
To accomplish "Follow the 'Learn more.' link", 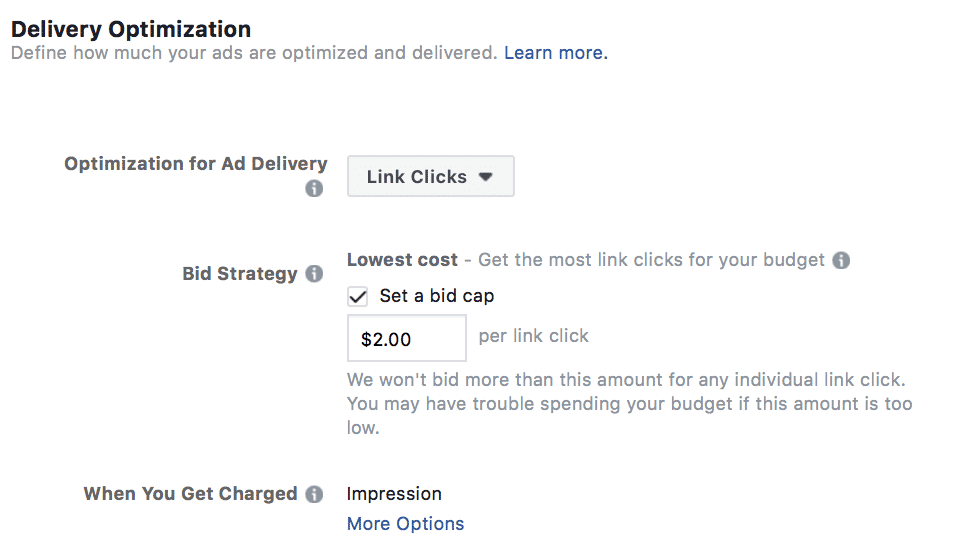I will tap(556, 53).
